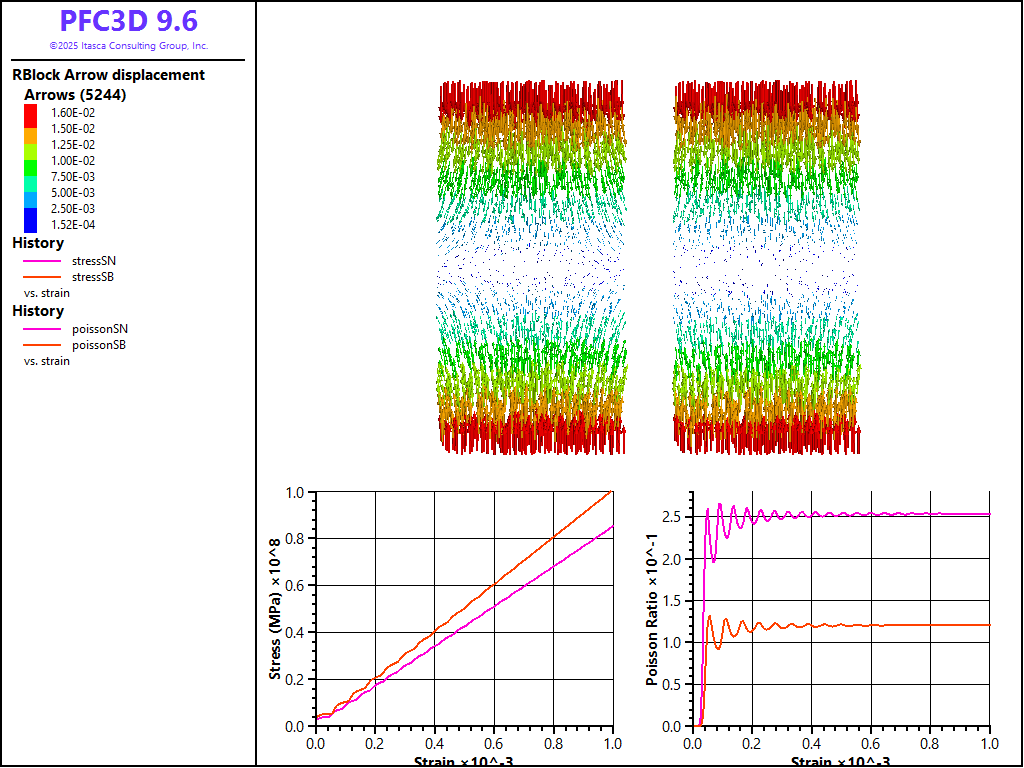
Task: Click the magenta stressSN legend line
Action: (42, 261)
